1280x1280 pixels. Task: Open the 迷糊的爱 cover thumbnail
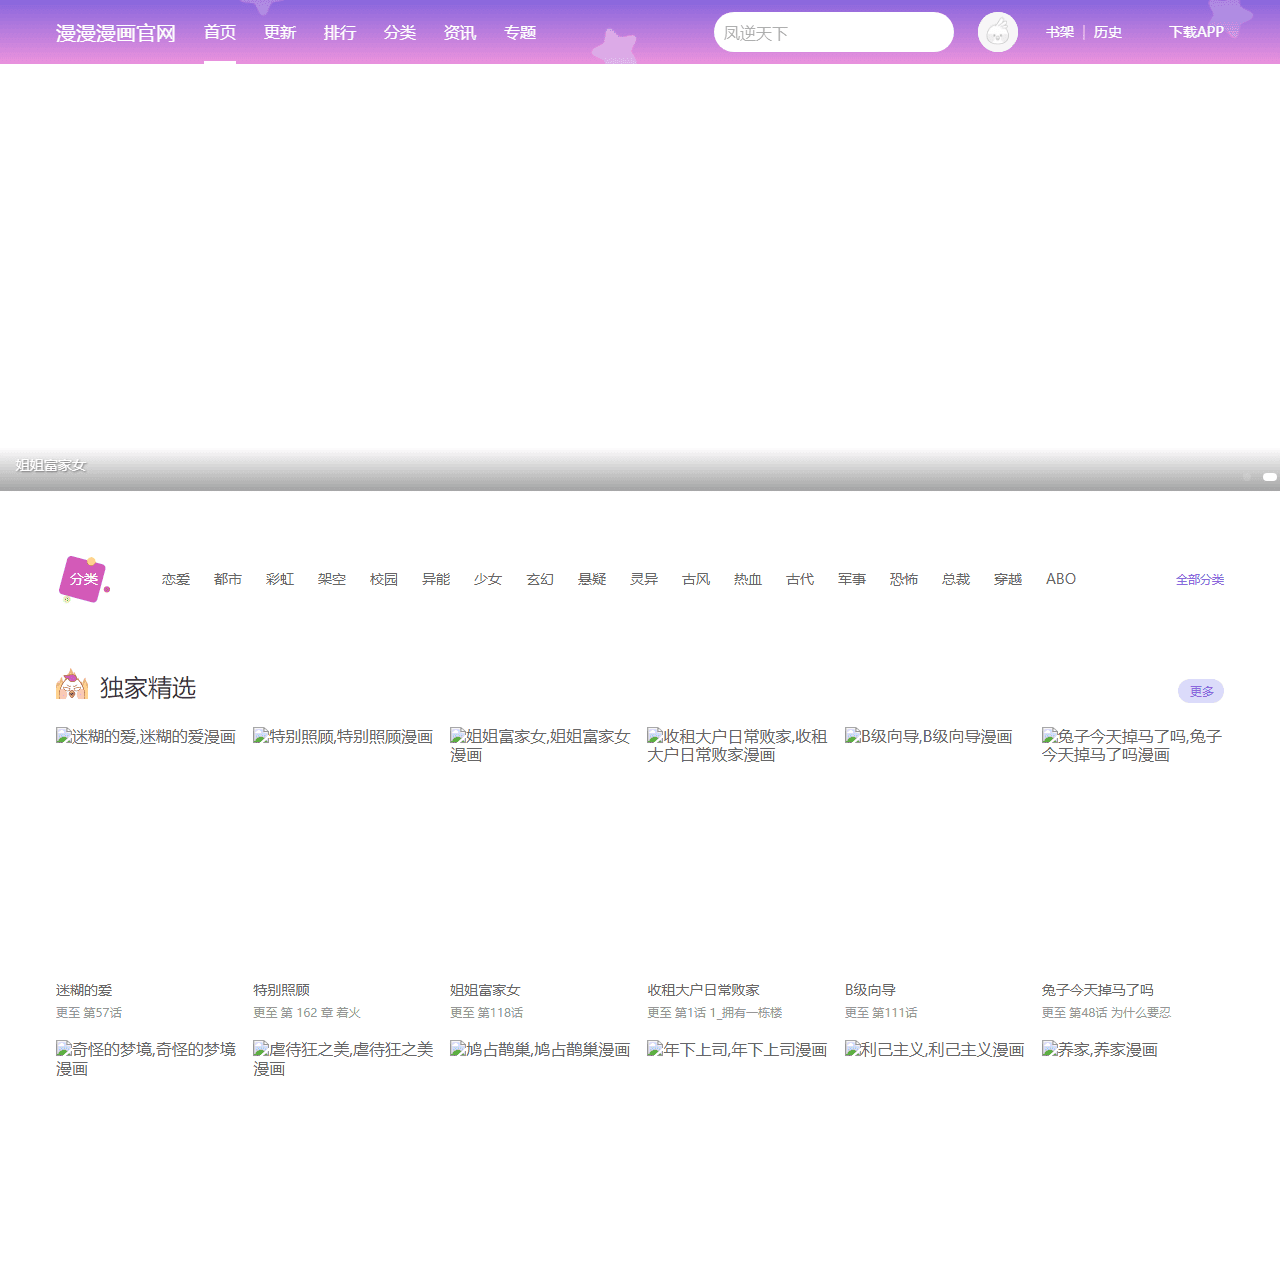point(146,849)
